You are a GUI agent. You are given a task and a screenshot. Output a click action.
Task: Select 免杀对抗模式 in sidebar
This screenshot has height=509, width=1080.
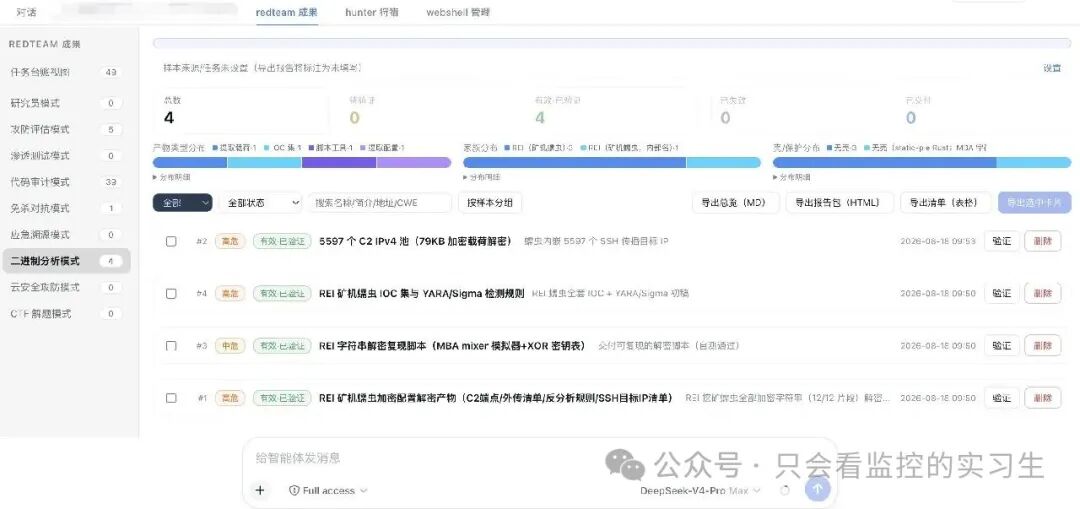66,208
